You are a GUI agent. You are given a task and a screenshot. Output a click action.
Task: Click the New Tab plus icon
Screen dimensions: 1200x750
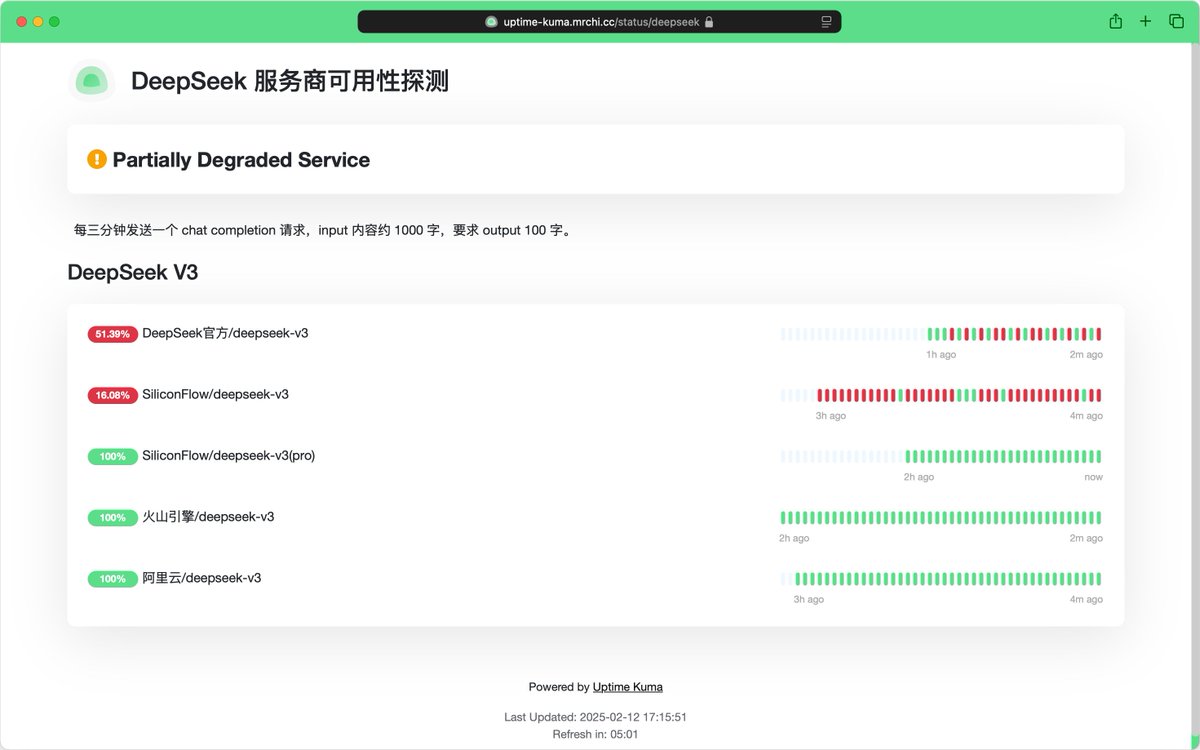1144,20
